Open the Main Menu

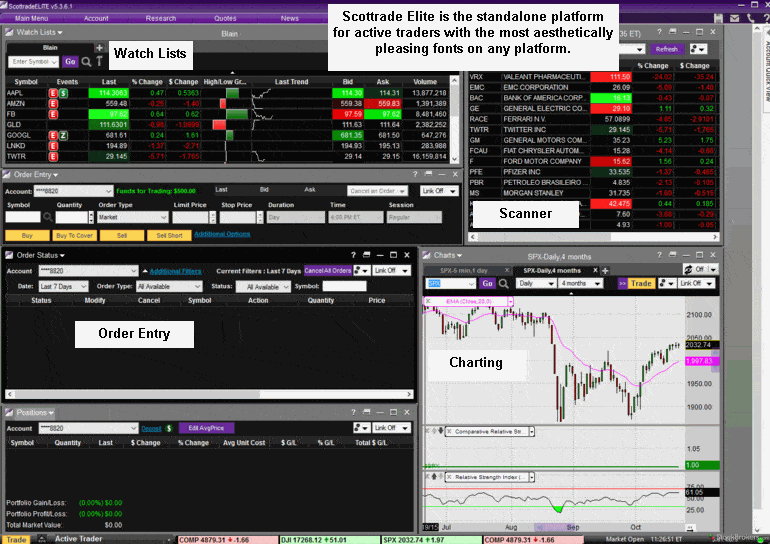tap(31, 18)
